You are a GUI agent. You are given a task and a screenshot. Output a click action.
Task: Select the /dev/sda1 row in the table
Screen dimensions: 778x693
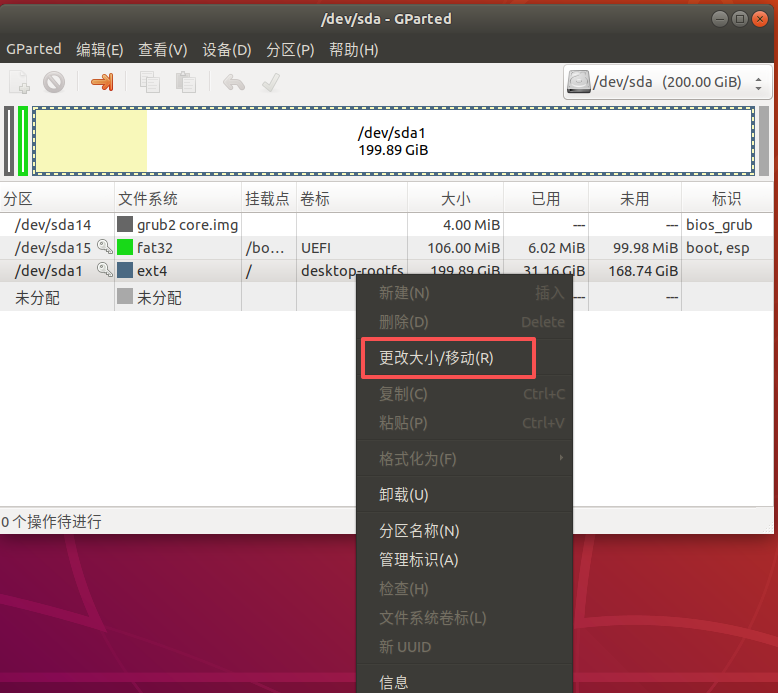[x=387, y=271]
